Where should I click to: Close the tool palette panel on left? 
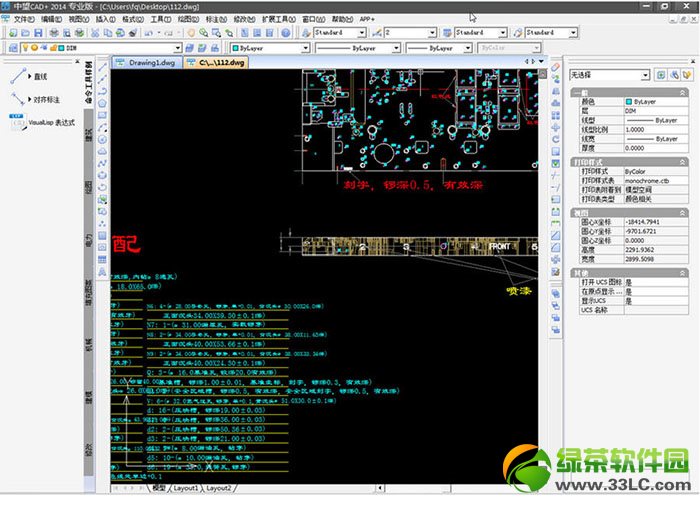pos(77,61)
